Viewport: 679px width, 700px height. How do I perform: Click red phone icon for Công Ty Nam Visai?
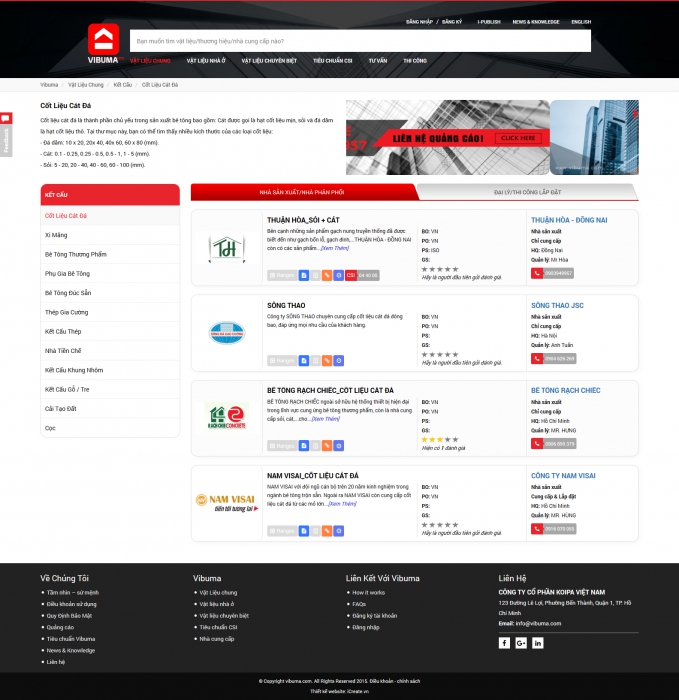pyautogui.click(x=537, y=529)
